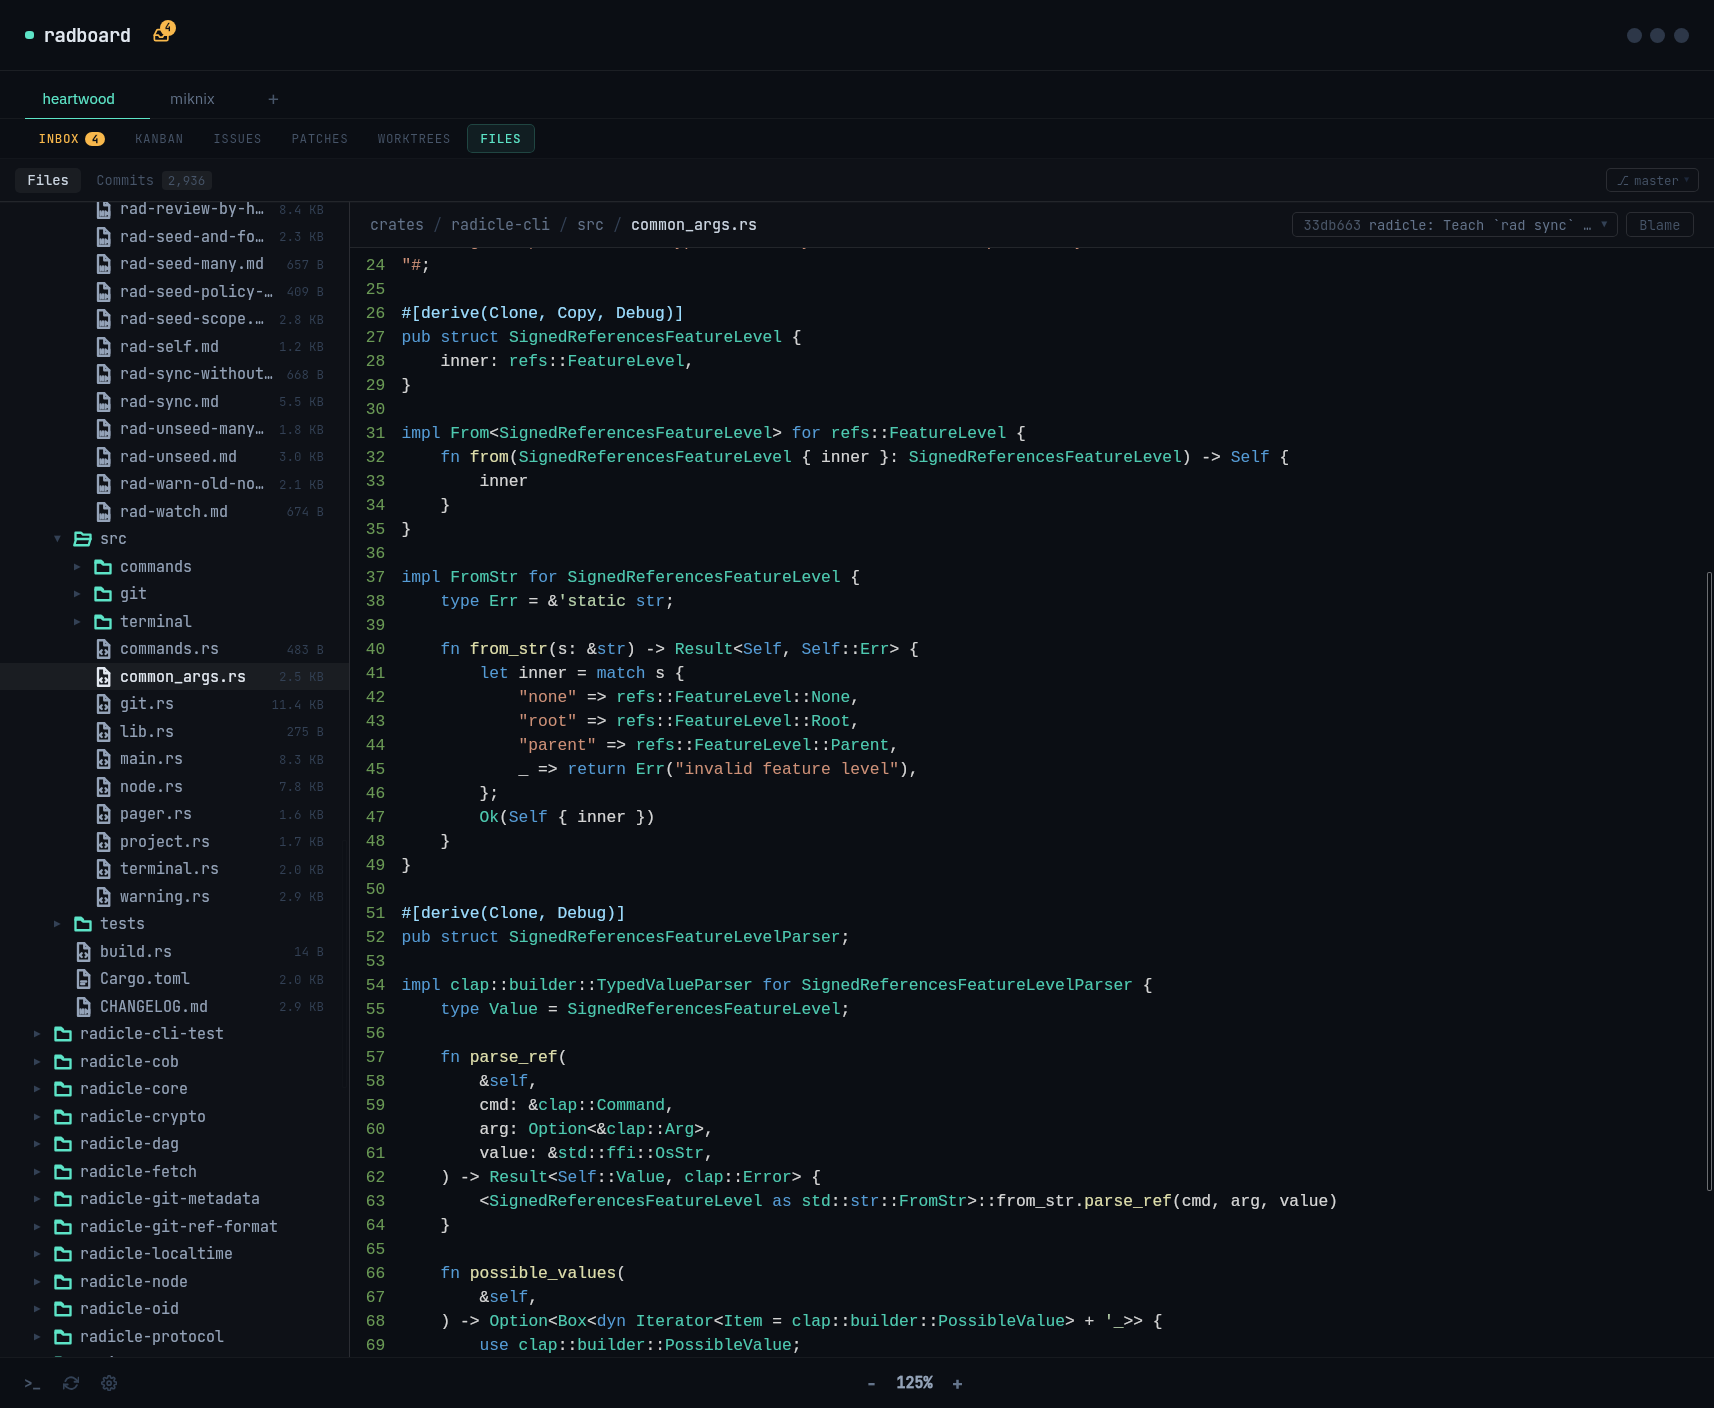Click the folder icon for terminal

tap(103, 622)
